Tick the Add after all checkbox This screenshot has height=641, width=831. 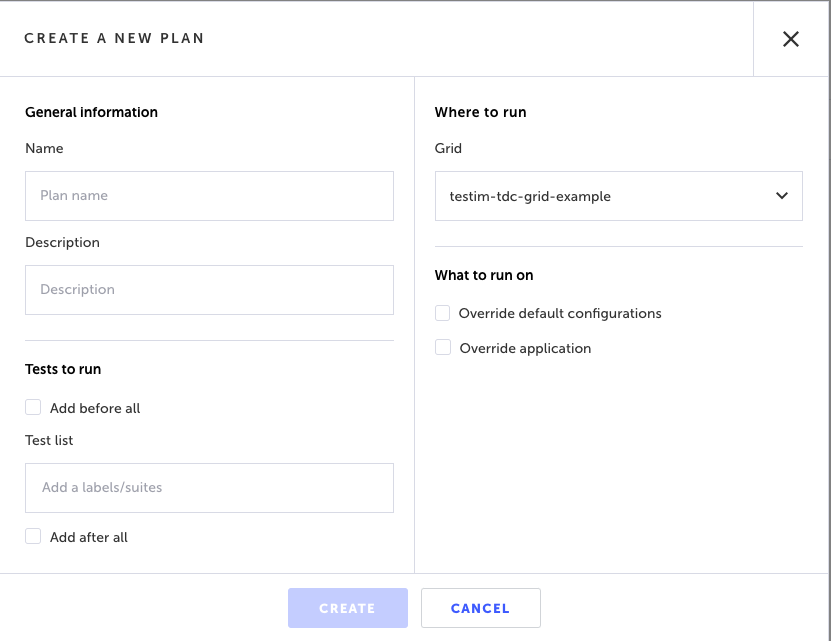tap(33, 537)
